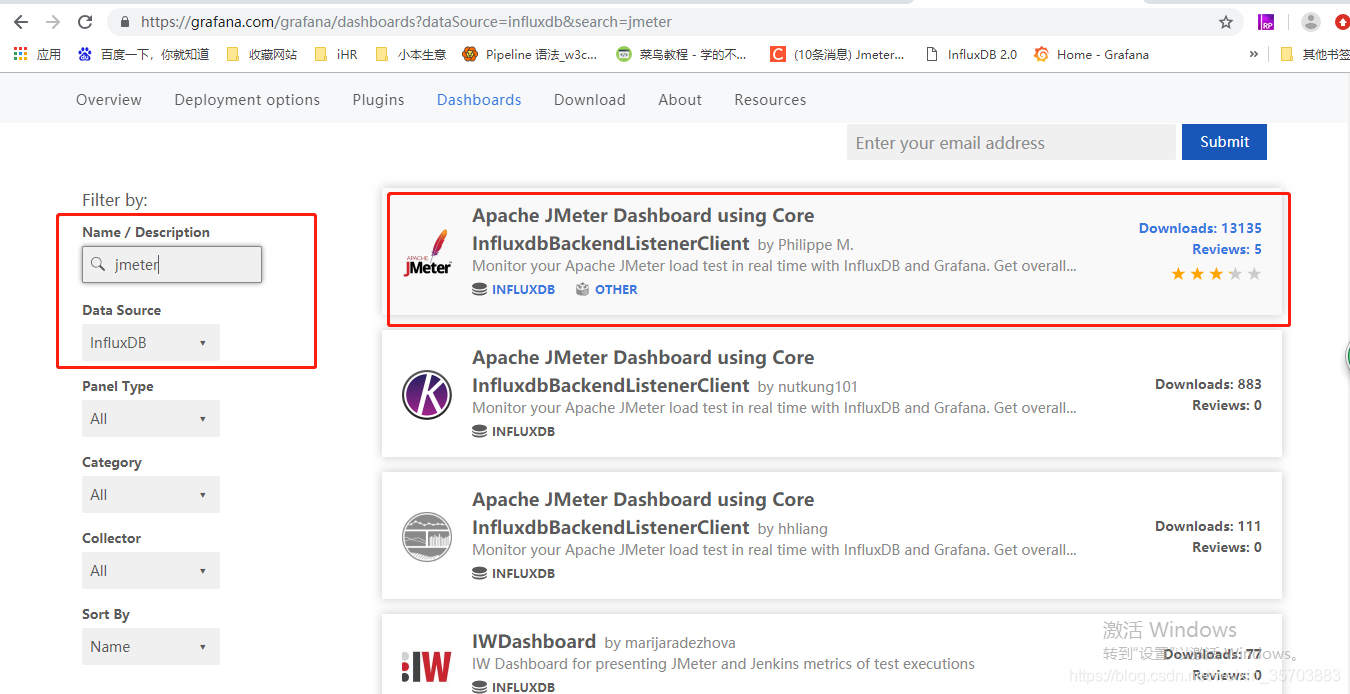Open the Resources tab

770,100
